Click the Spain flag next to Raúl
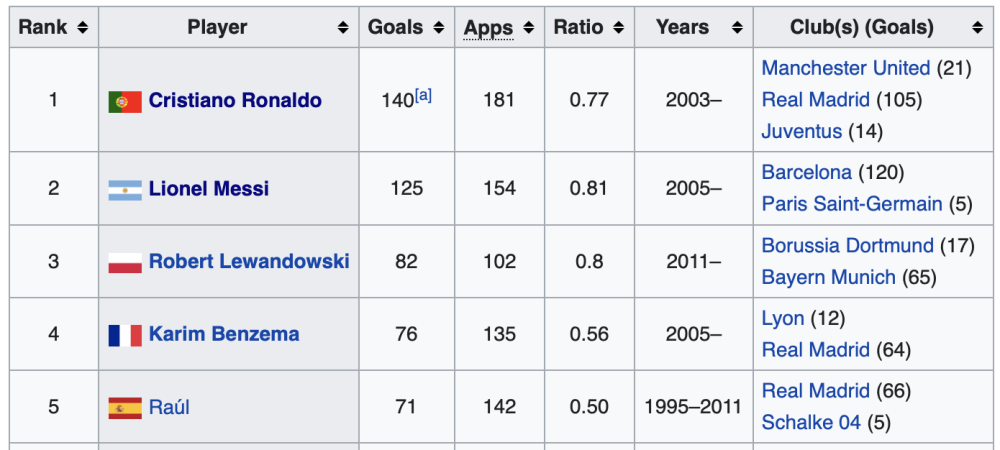Image resolution: width=1000 pixels, height=450 pixels. pyautogui.click(x=125, y=407)
